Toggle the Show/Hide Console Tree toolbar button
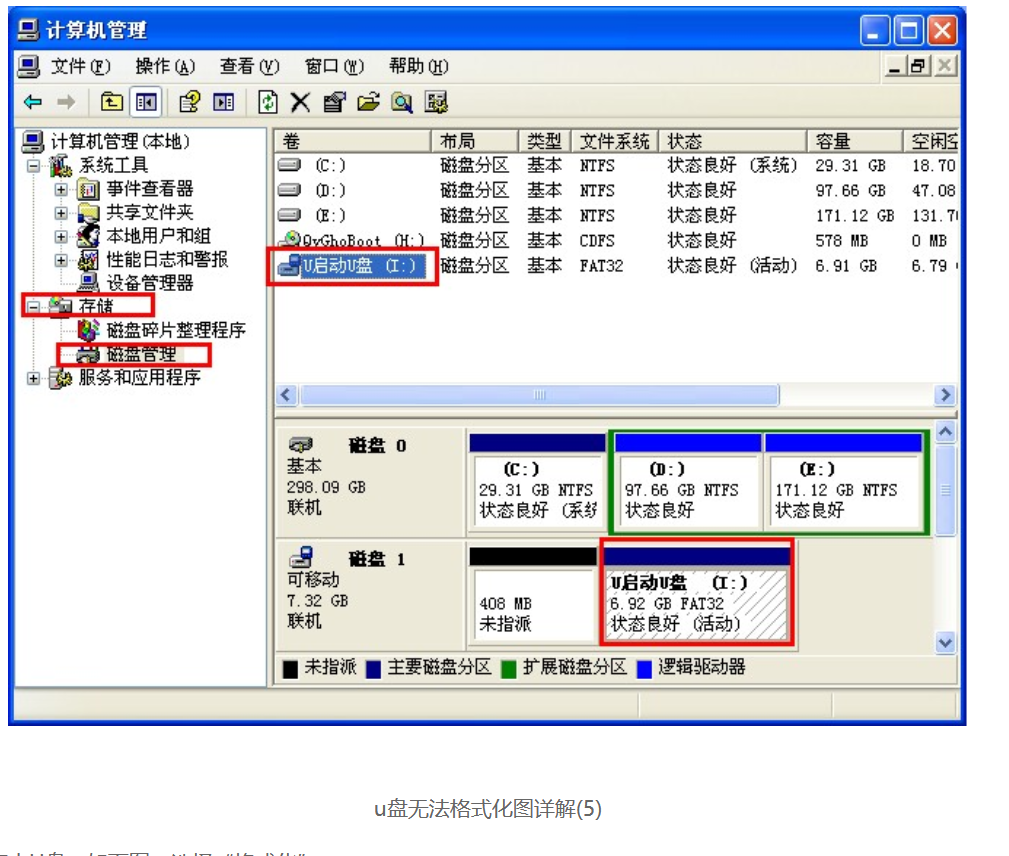The image size is (1009, 856). pyautogui.click(x=146, y=102)
